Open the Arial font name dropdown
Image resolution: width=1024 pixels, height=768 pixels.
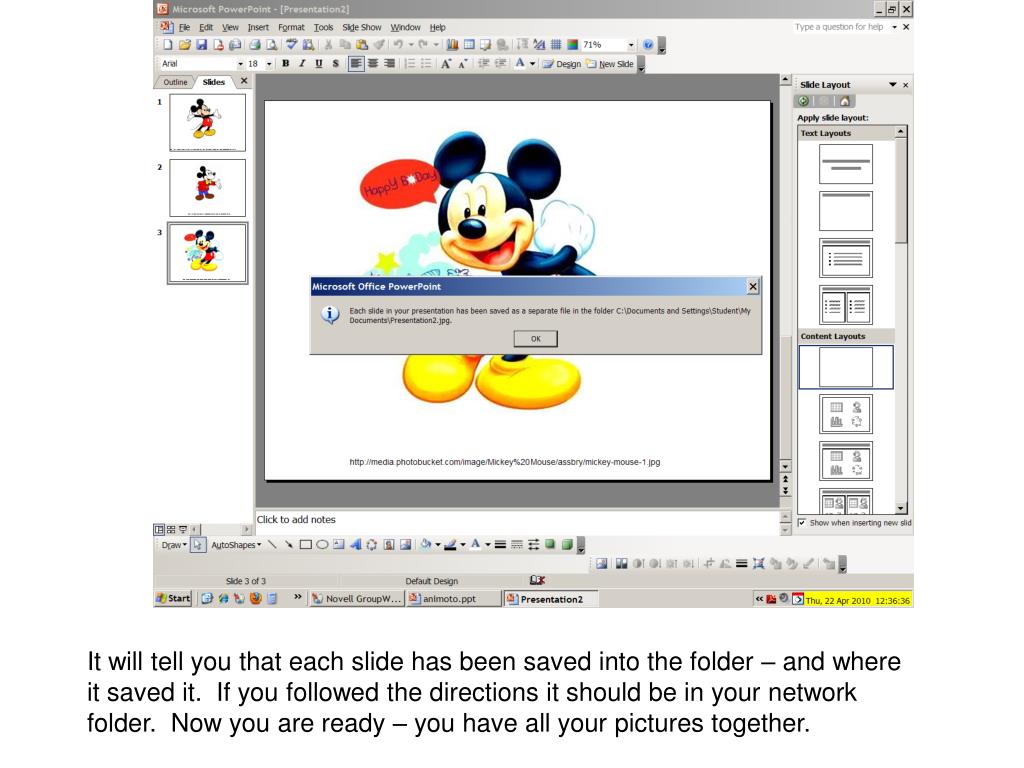pyautogui.click(x=240, y=64)
